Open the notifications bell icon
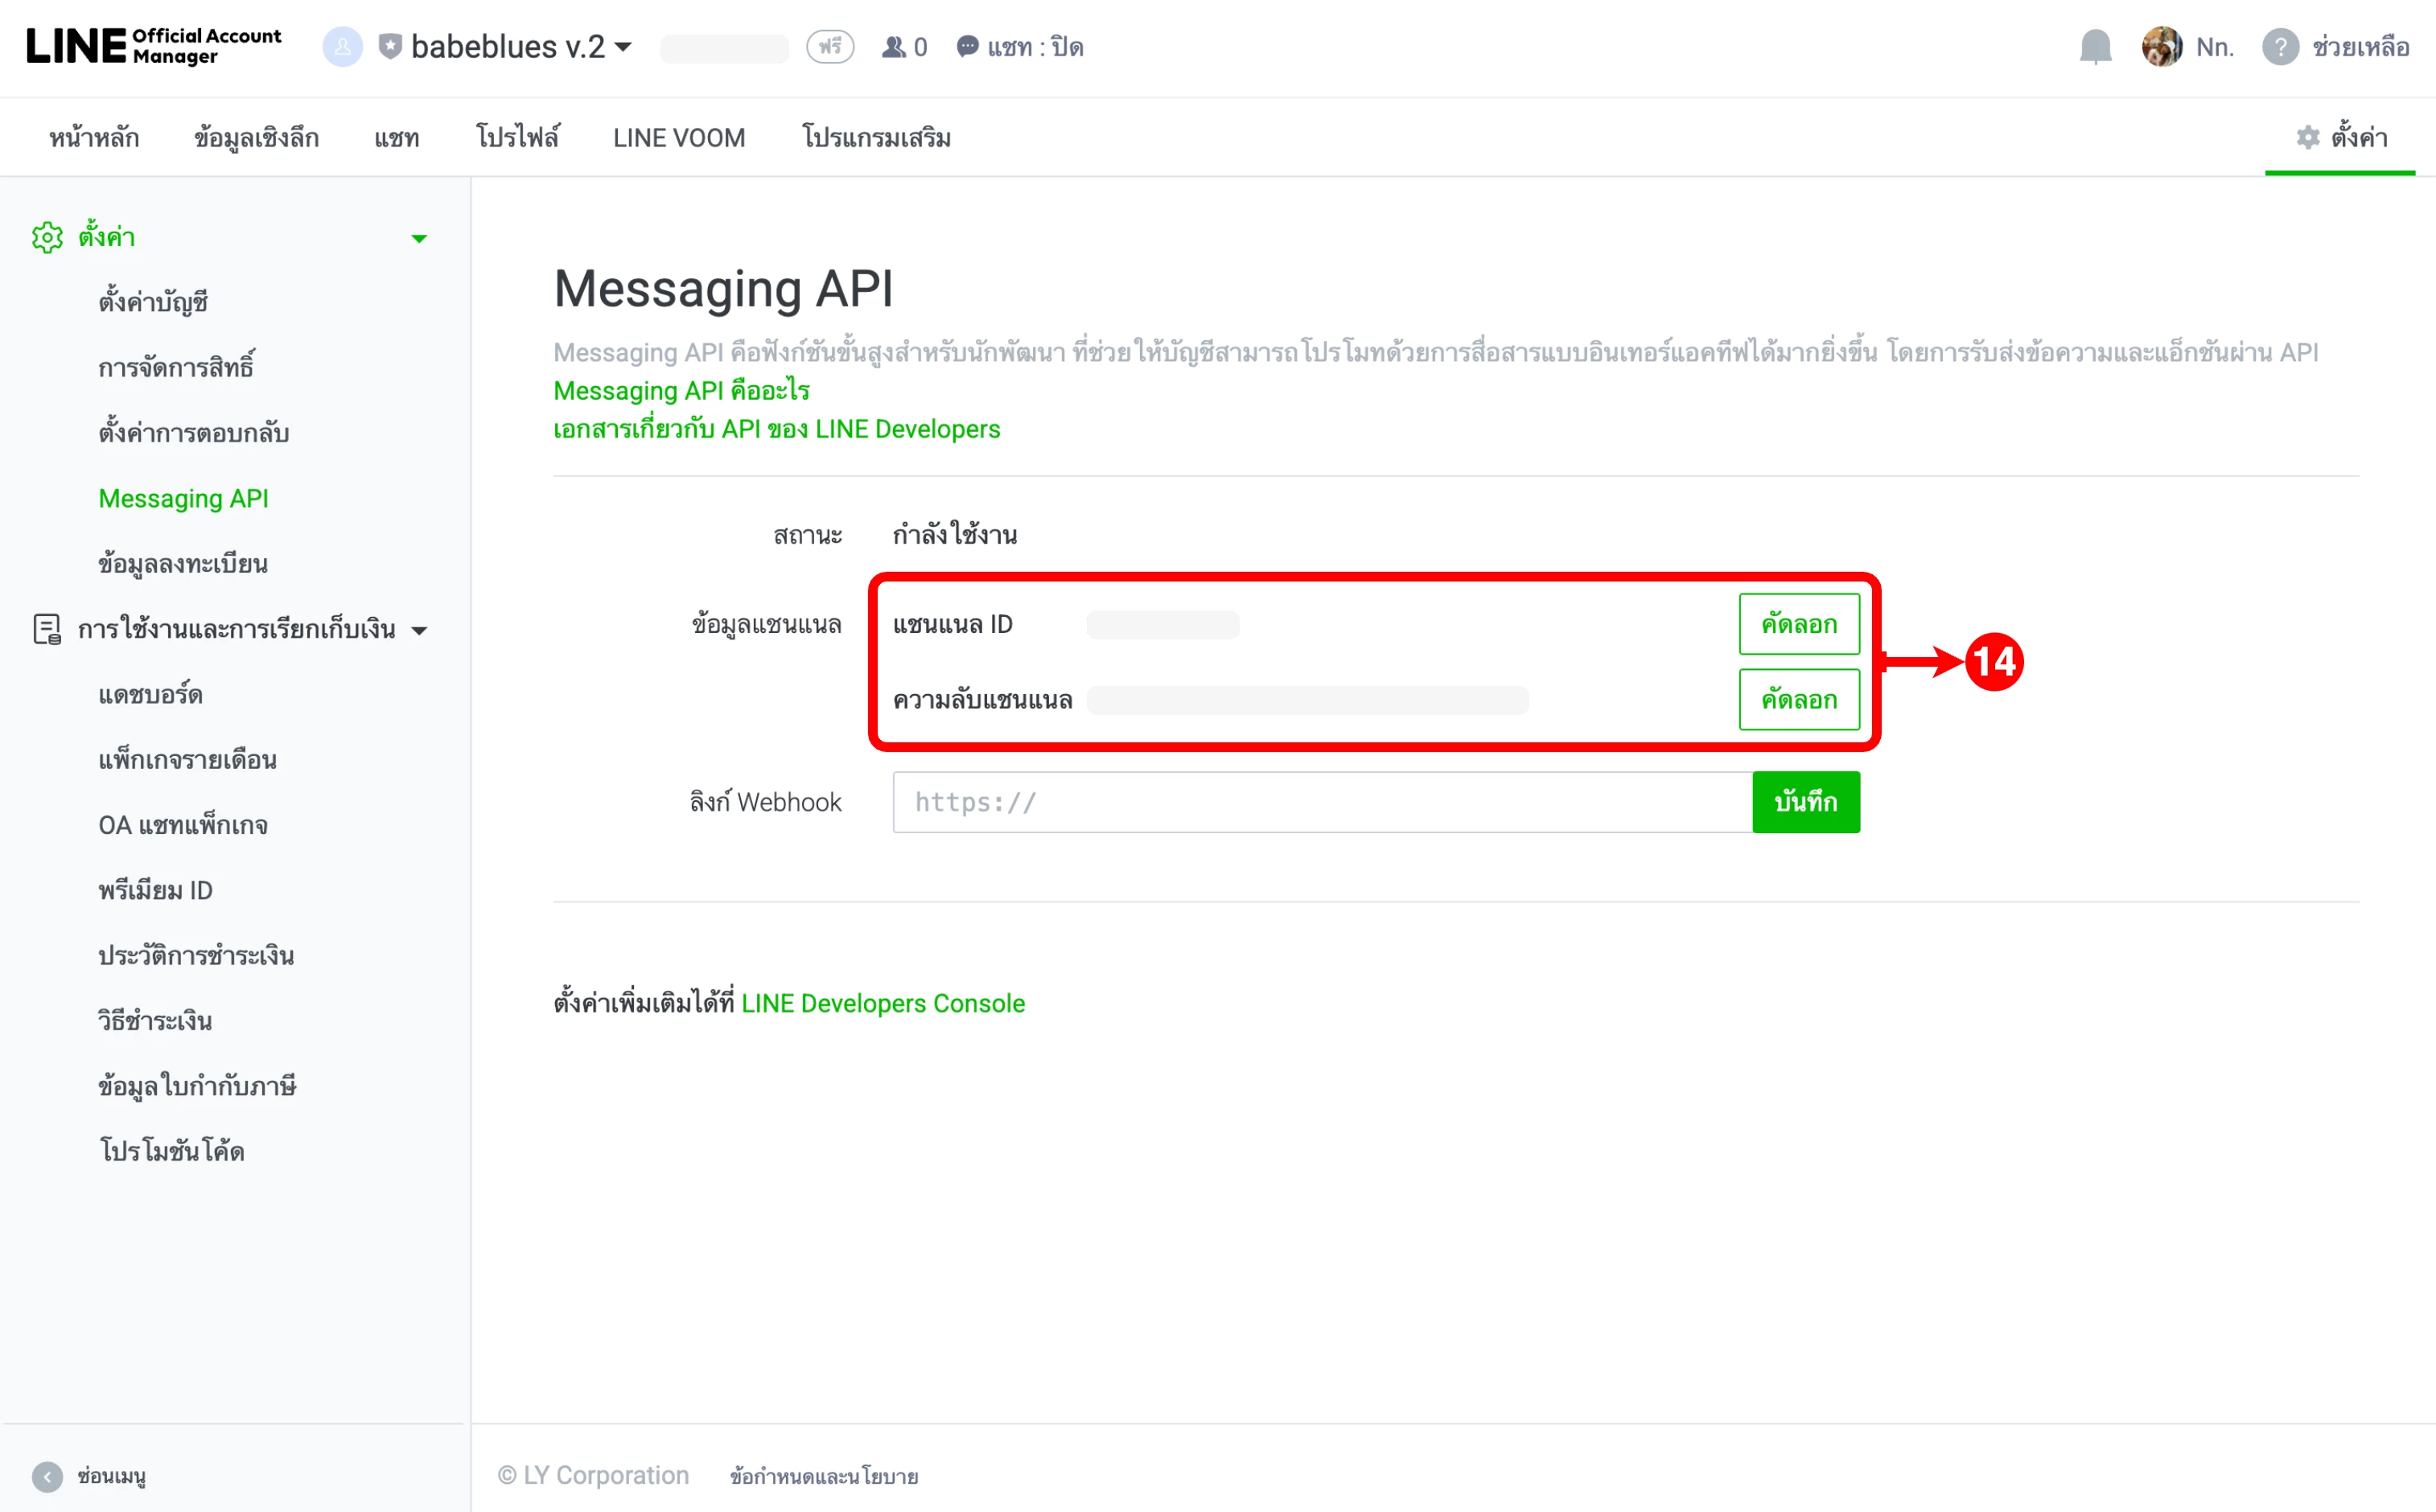Viewport: 2436px width, 1512px height. [2095, 47]
